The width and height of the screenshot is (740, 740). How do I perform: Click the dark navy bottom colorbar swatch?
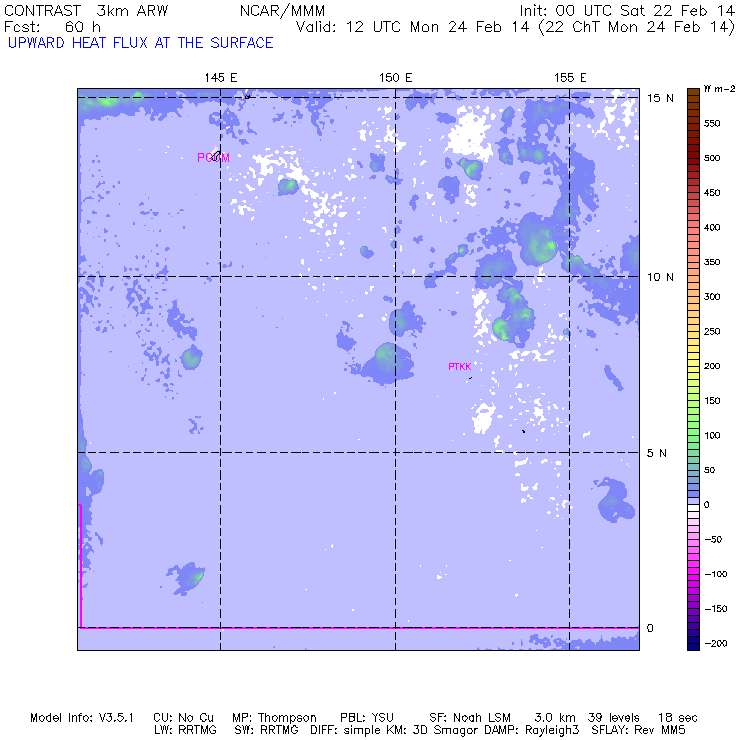click(693, 647)
